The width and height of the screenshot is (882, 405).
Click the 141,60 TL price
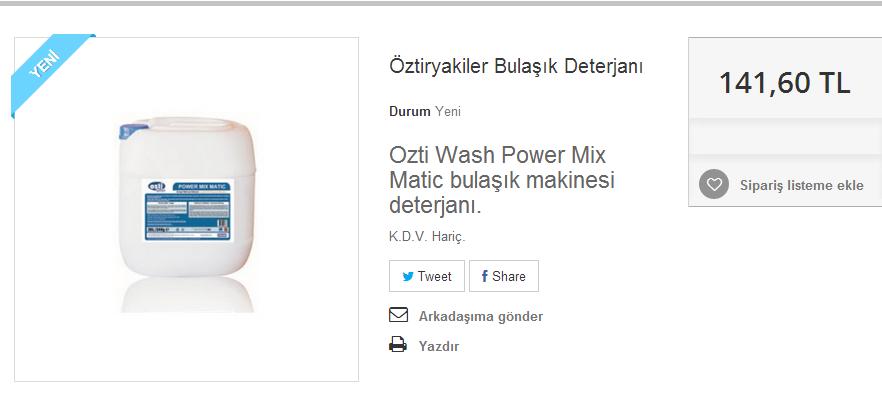pos(785,83)
